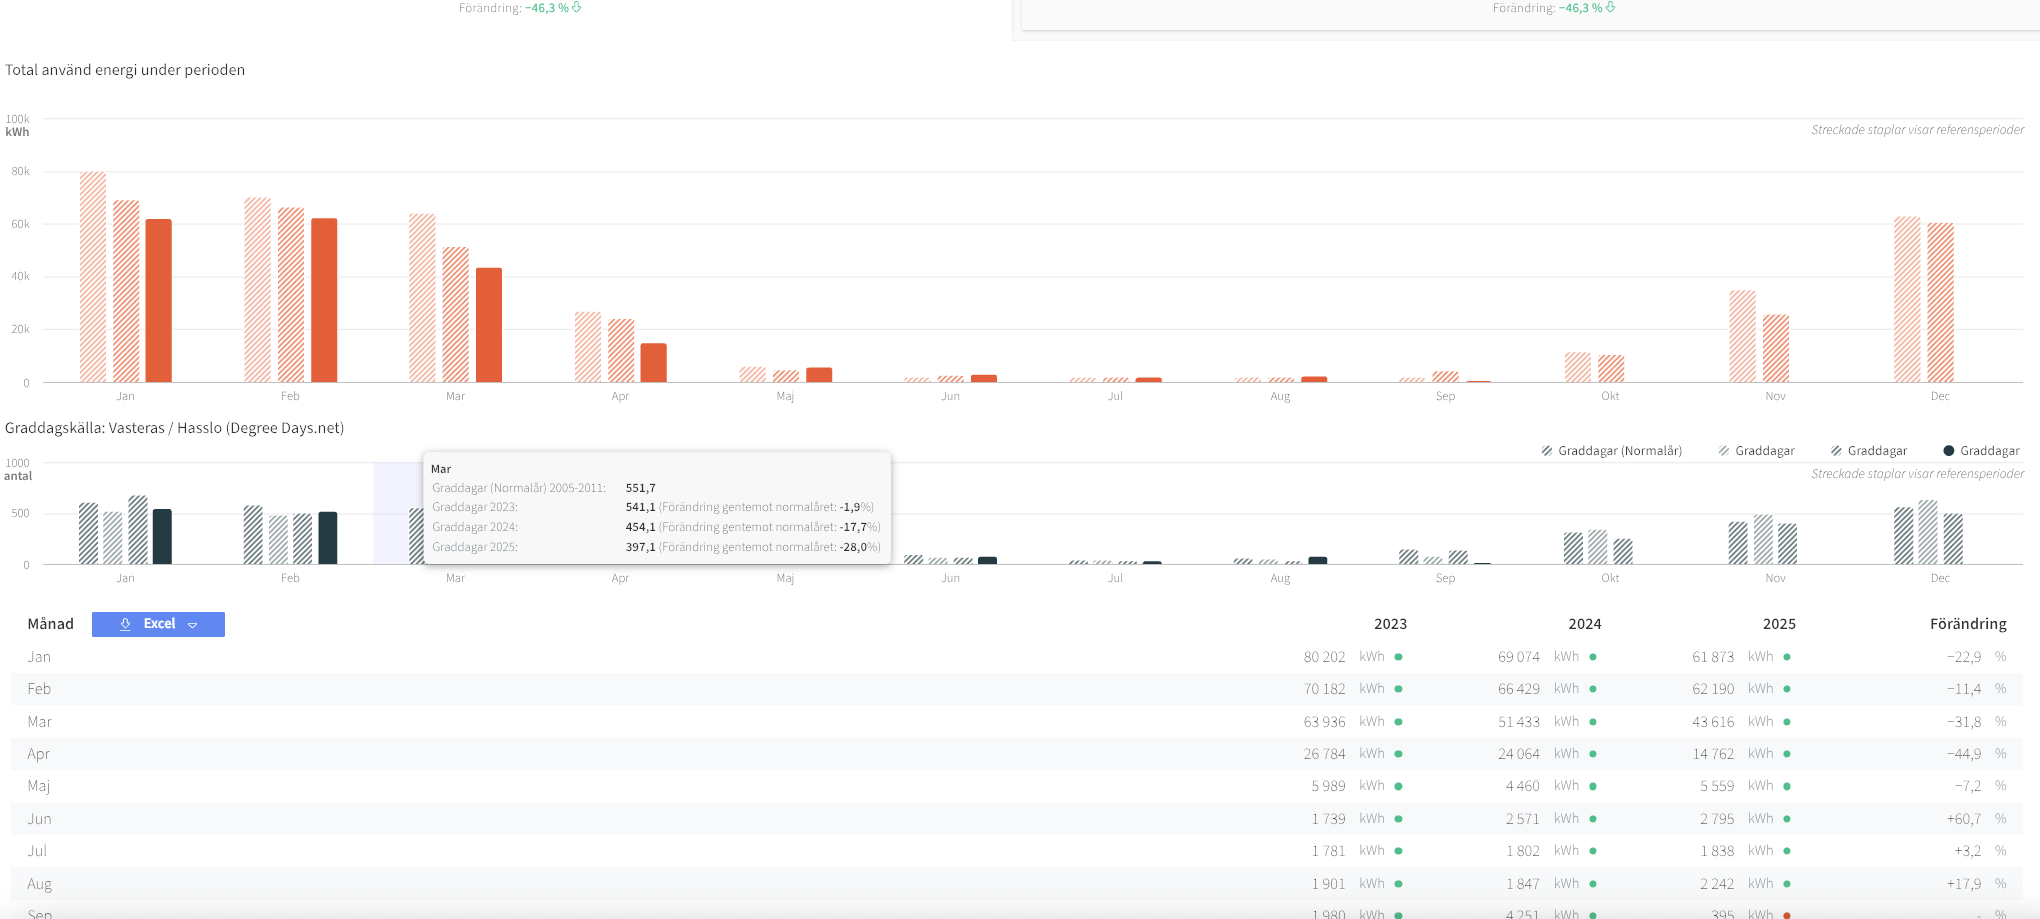Click the green status dot for Feb 2024

(1593, 689)
